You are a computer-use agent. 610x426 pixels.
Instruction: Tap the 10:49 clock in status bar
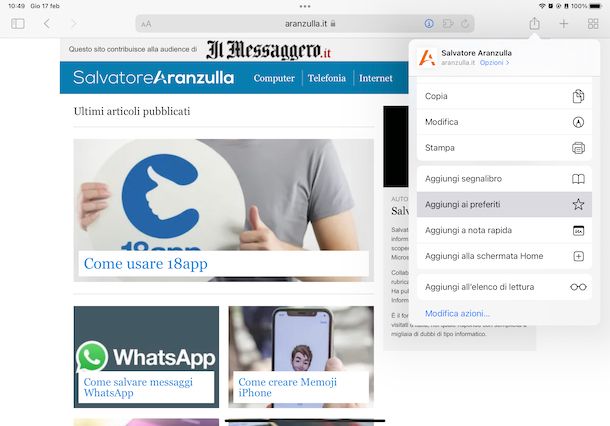coord(16,6)
